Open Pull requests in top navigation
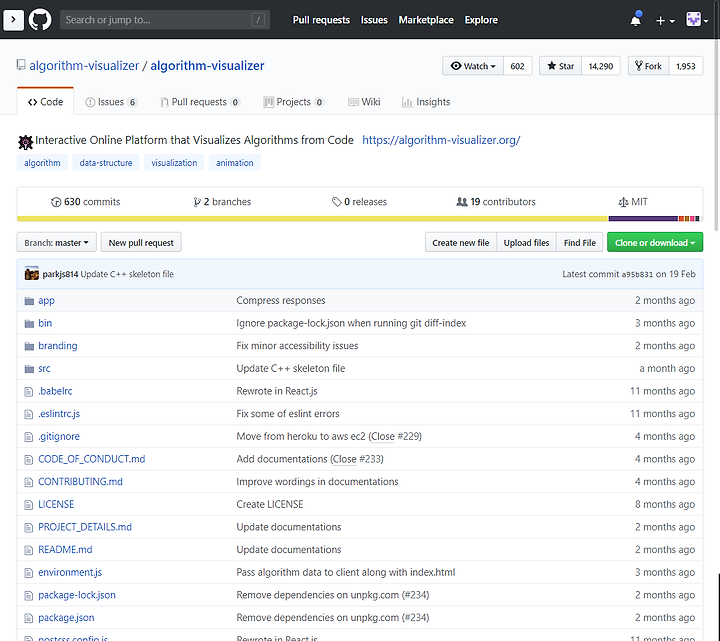Screen dimensions: 720x641 click(321, 20)
